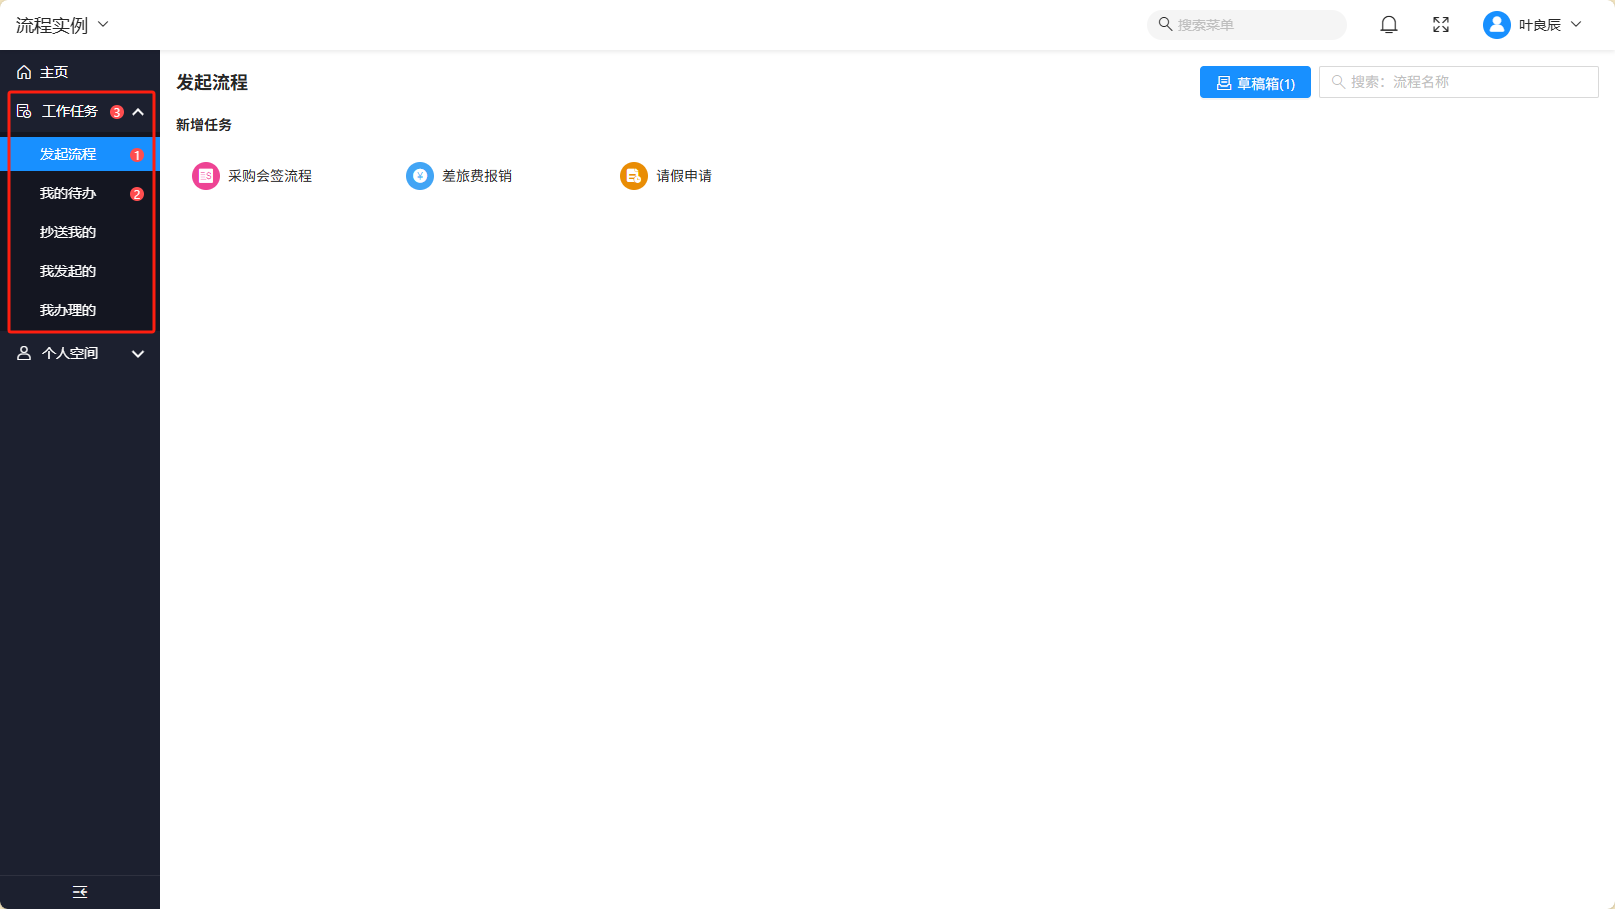
Task: Toggle fullscreen mode icon
Action: (x=1441, y=25)
